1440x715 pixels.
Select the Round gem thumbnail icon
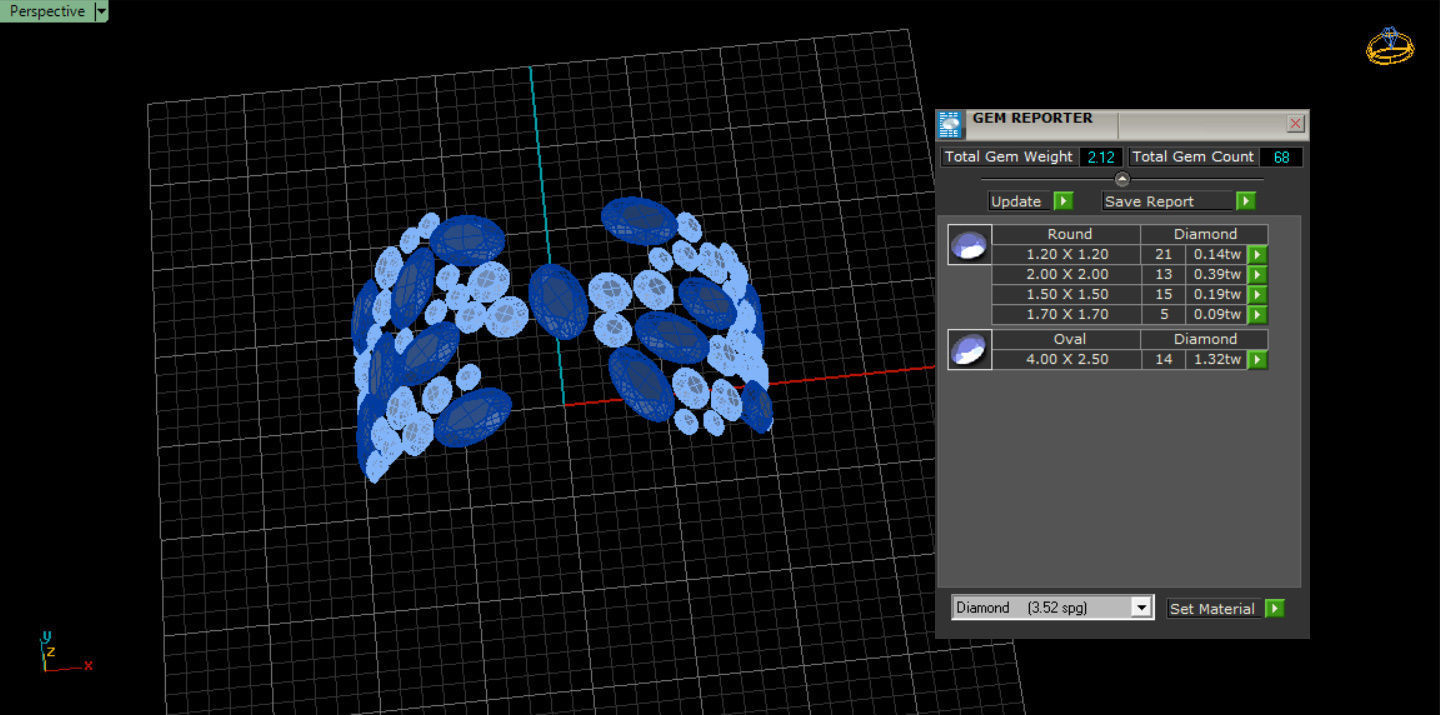[x=970, y=244]
